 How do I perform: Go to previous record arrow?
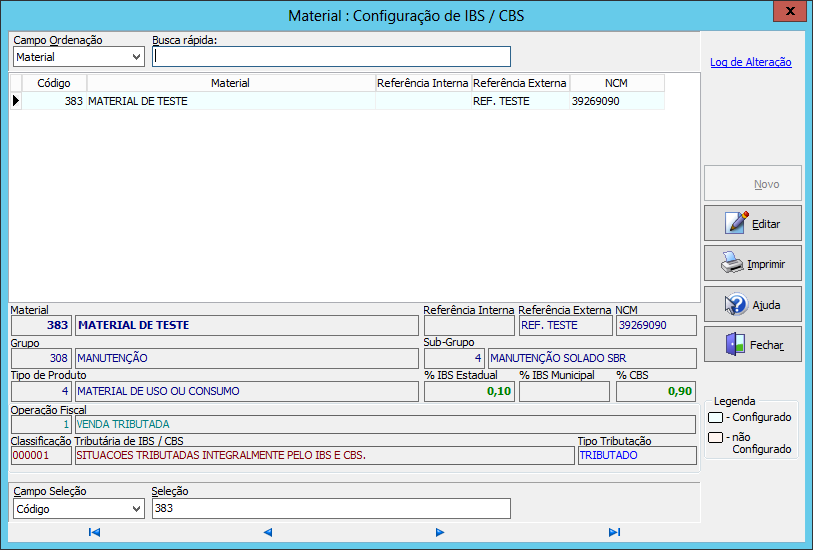(x=267, y=532)
